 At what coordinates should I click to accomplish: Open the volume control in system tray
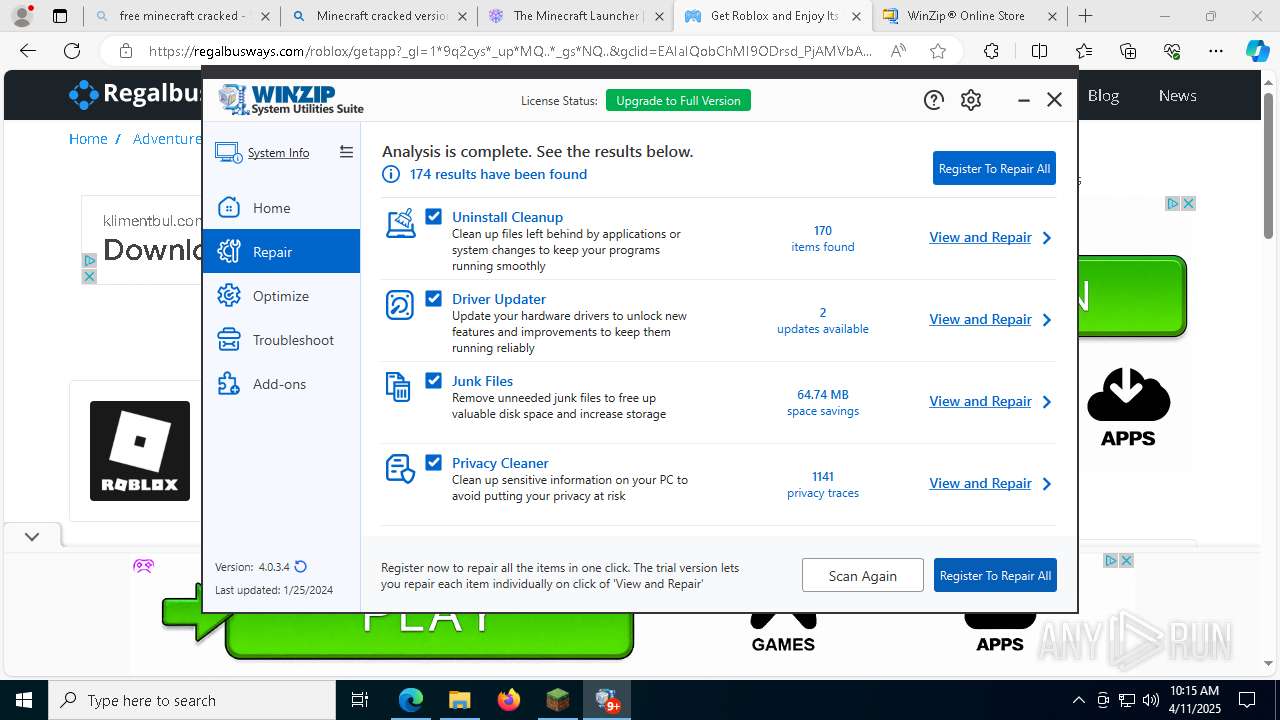(x=1150, y=700)
